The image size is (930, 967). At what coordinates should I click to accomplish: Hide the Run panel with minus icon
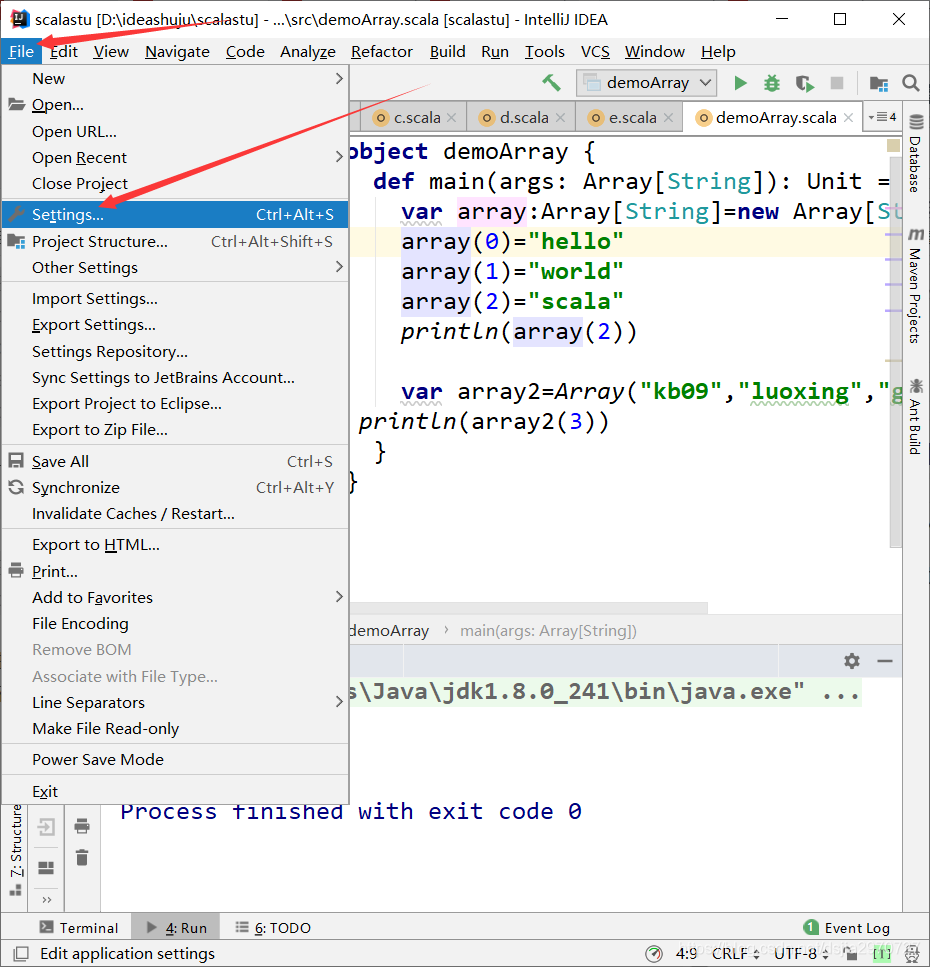point(885,661)
